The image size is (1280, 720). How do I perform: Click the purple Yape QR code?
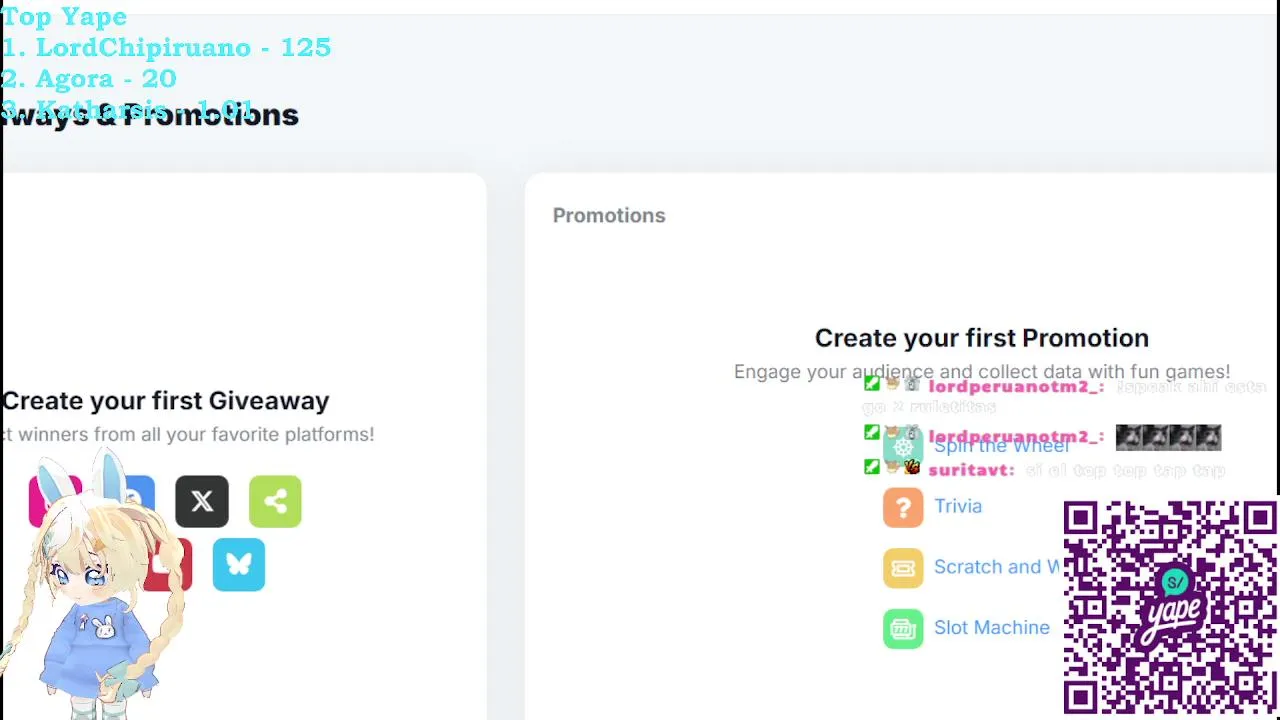(x=1170, y=607)
